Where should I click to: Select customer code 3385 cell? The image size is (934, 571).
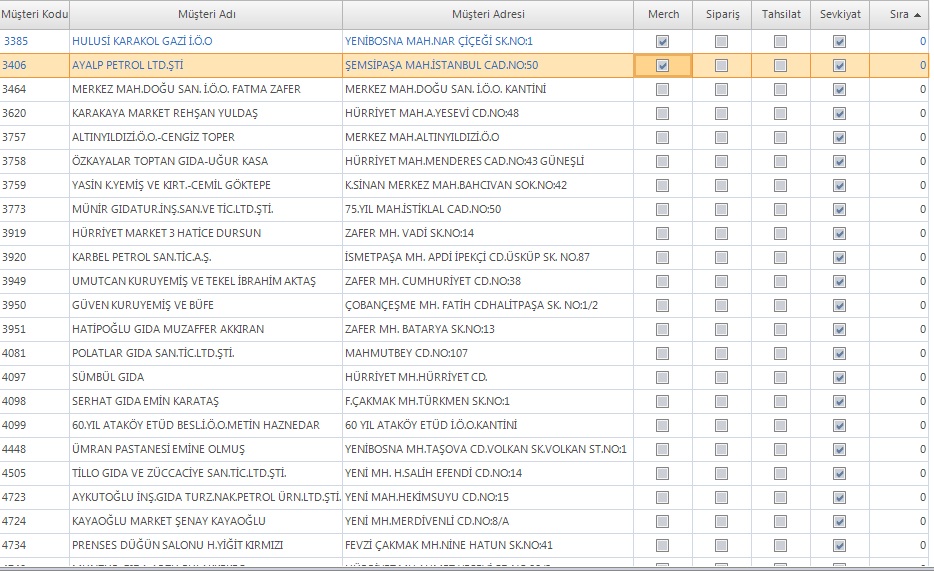click(35, 42)
